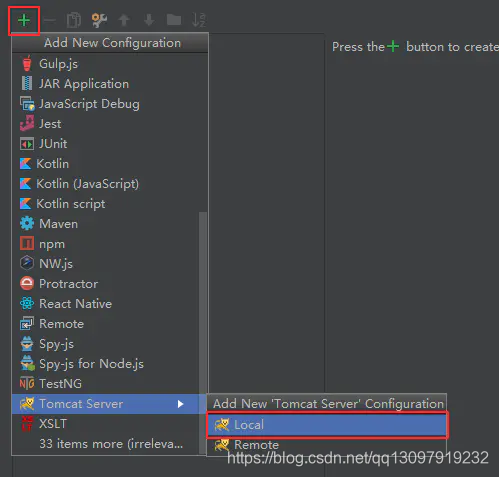The height and width of the screenshot is (477, 499).
Task: Click the minus Remove Configuration icon
Action: point(49,21)
